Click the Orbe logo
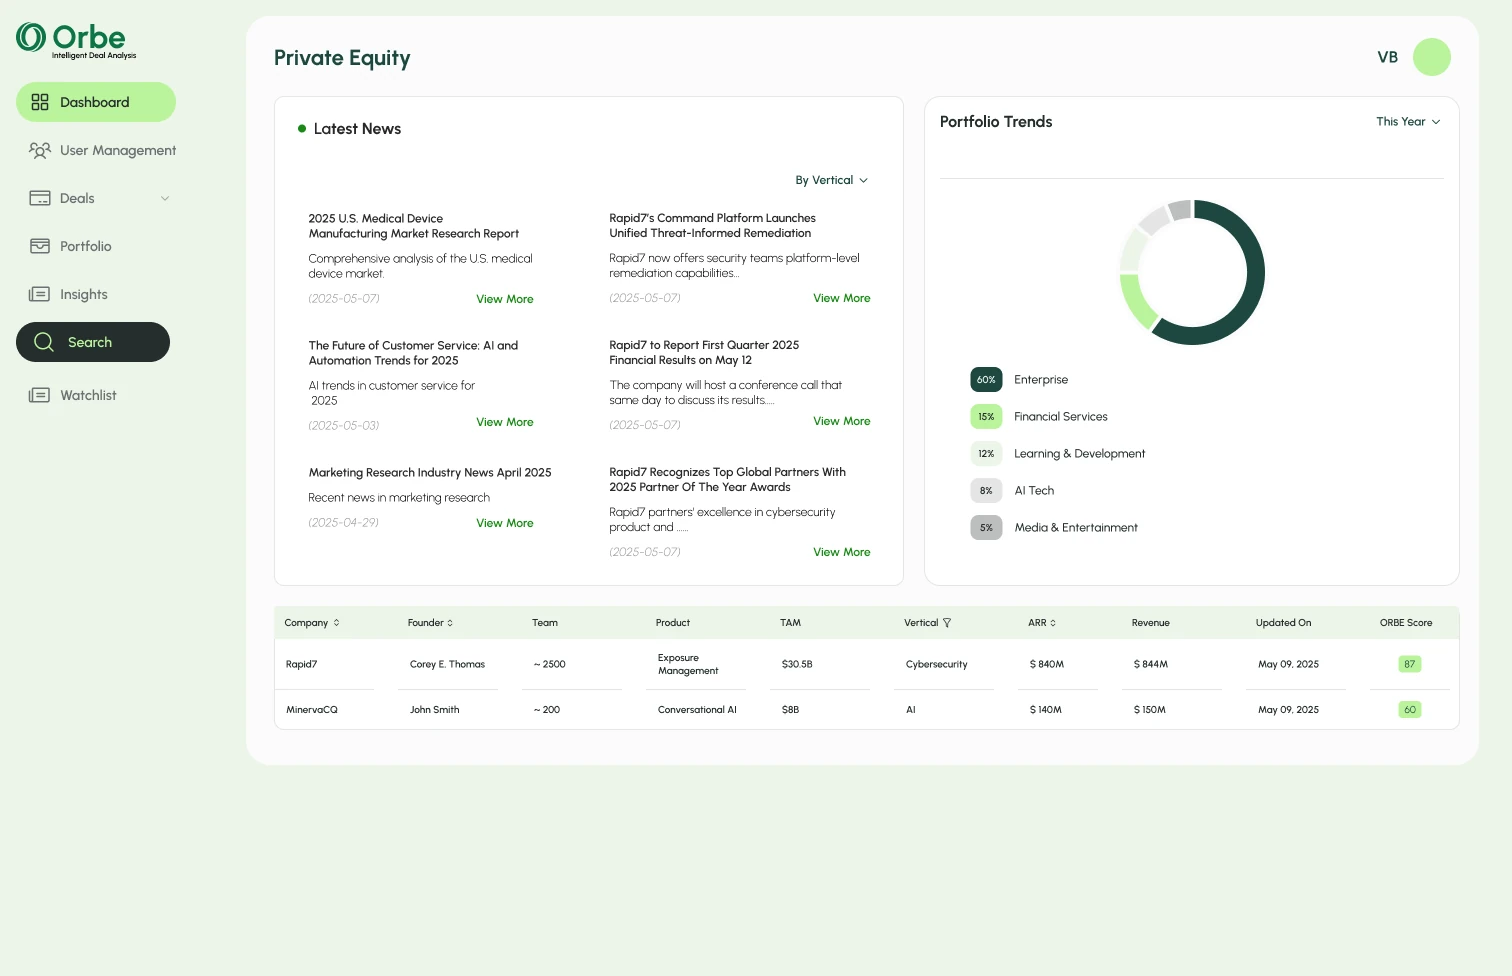The width and height of the screenshot is (1512, 976). (x=76, y=40)
